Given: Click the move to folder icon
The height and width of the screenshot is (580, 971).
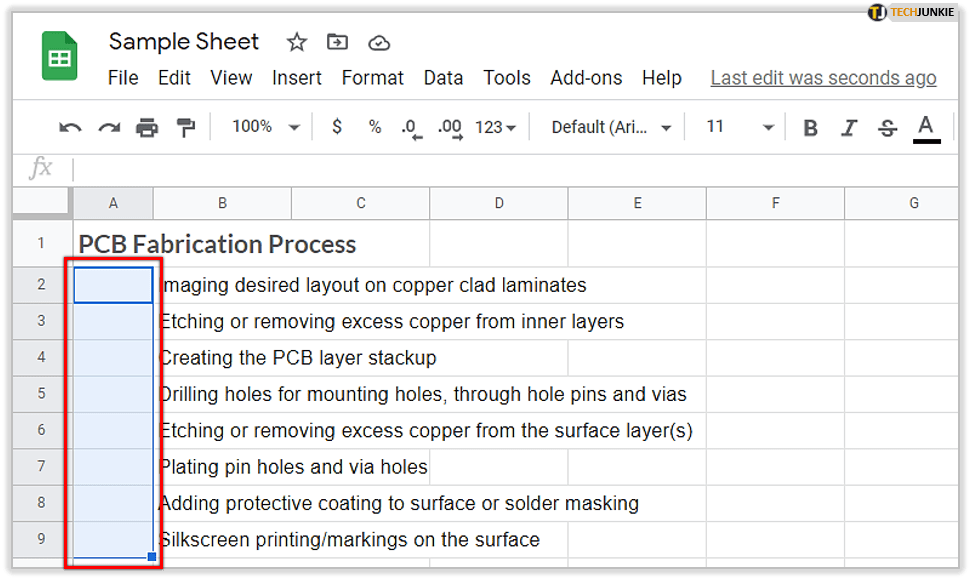Looking at the screenshot, I should (x=338, y=42).
